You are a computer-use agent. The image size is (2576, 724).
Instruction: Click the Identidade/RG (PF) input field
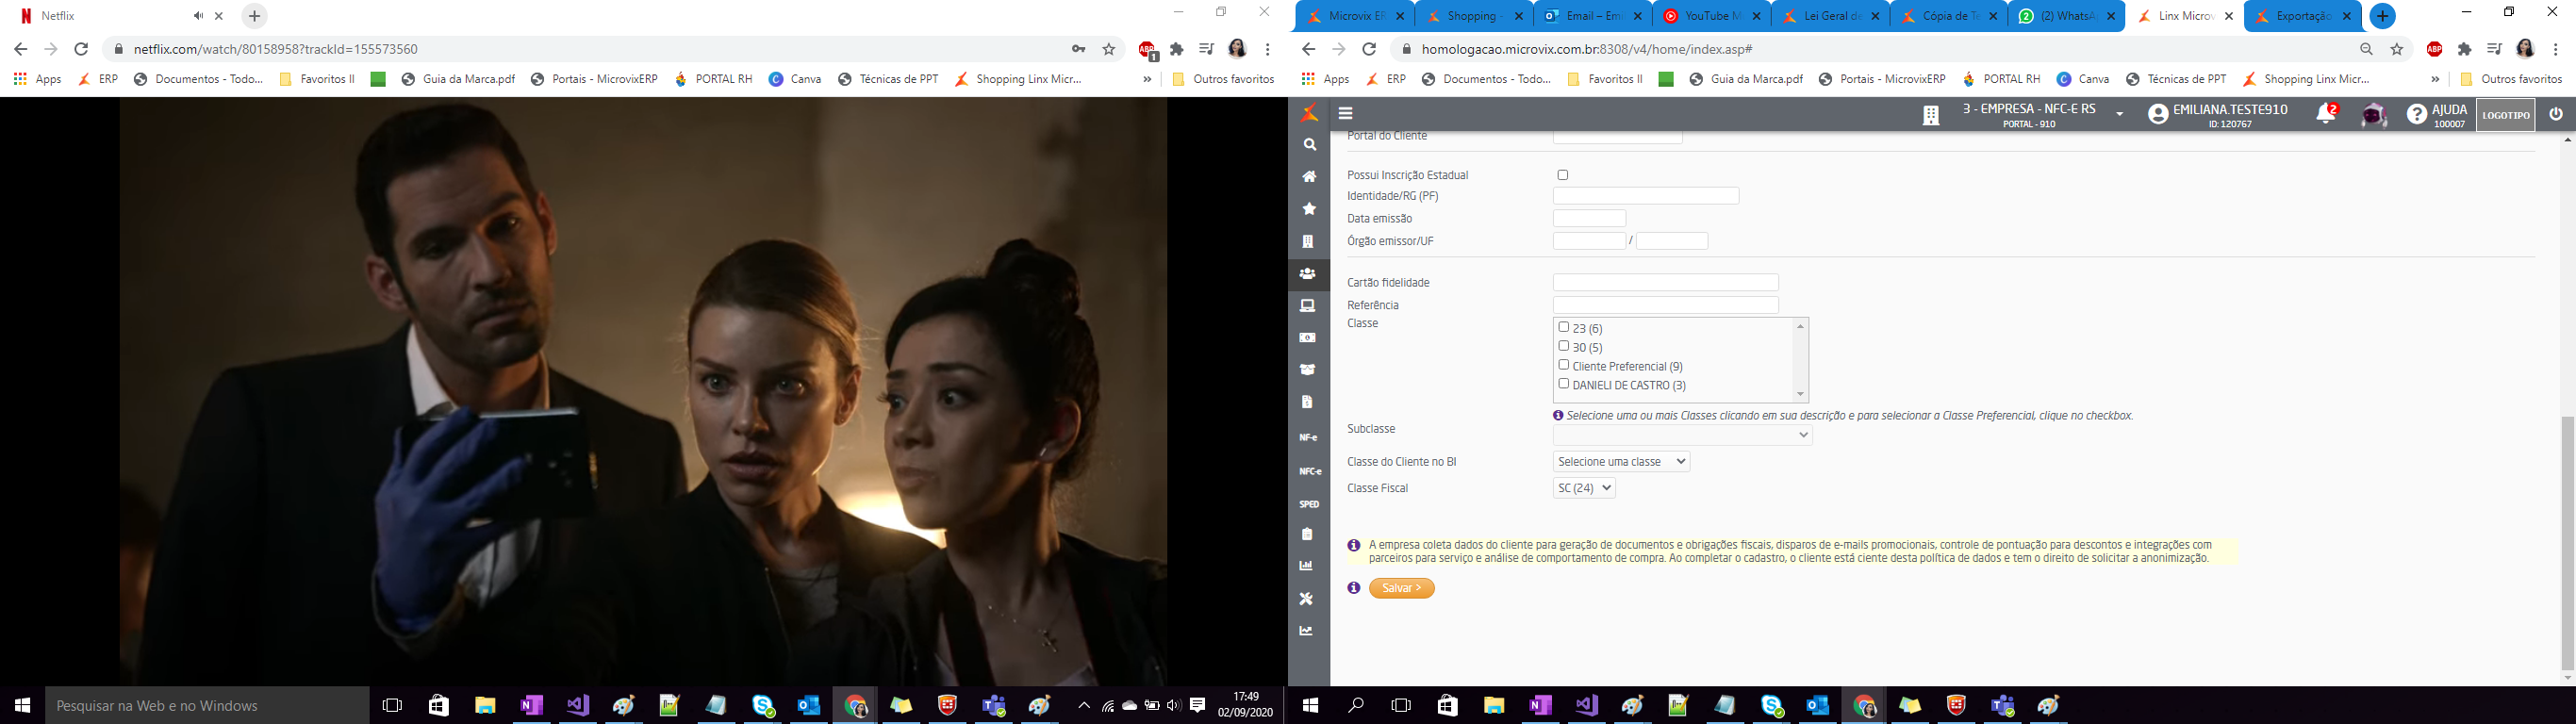point(1646,196)
